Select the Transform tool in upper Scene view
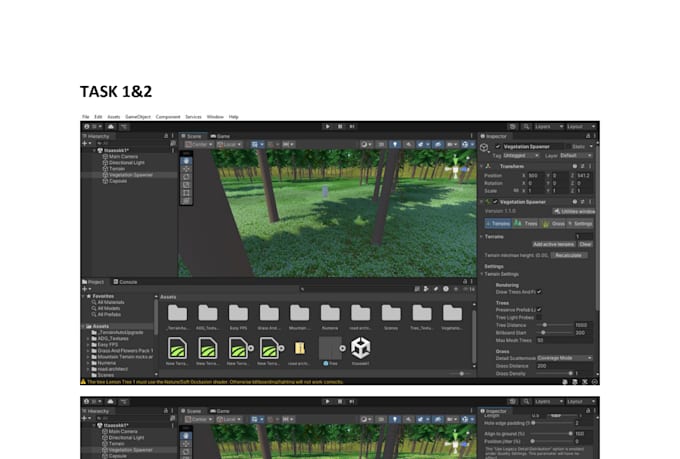Viewport: 680px width, 459px height. (186, 201)
